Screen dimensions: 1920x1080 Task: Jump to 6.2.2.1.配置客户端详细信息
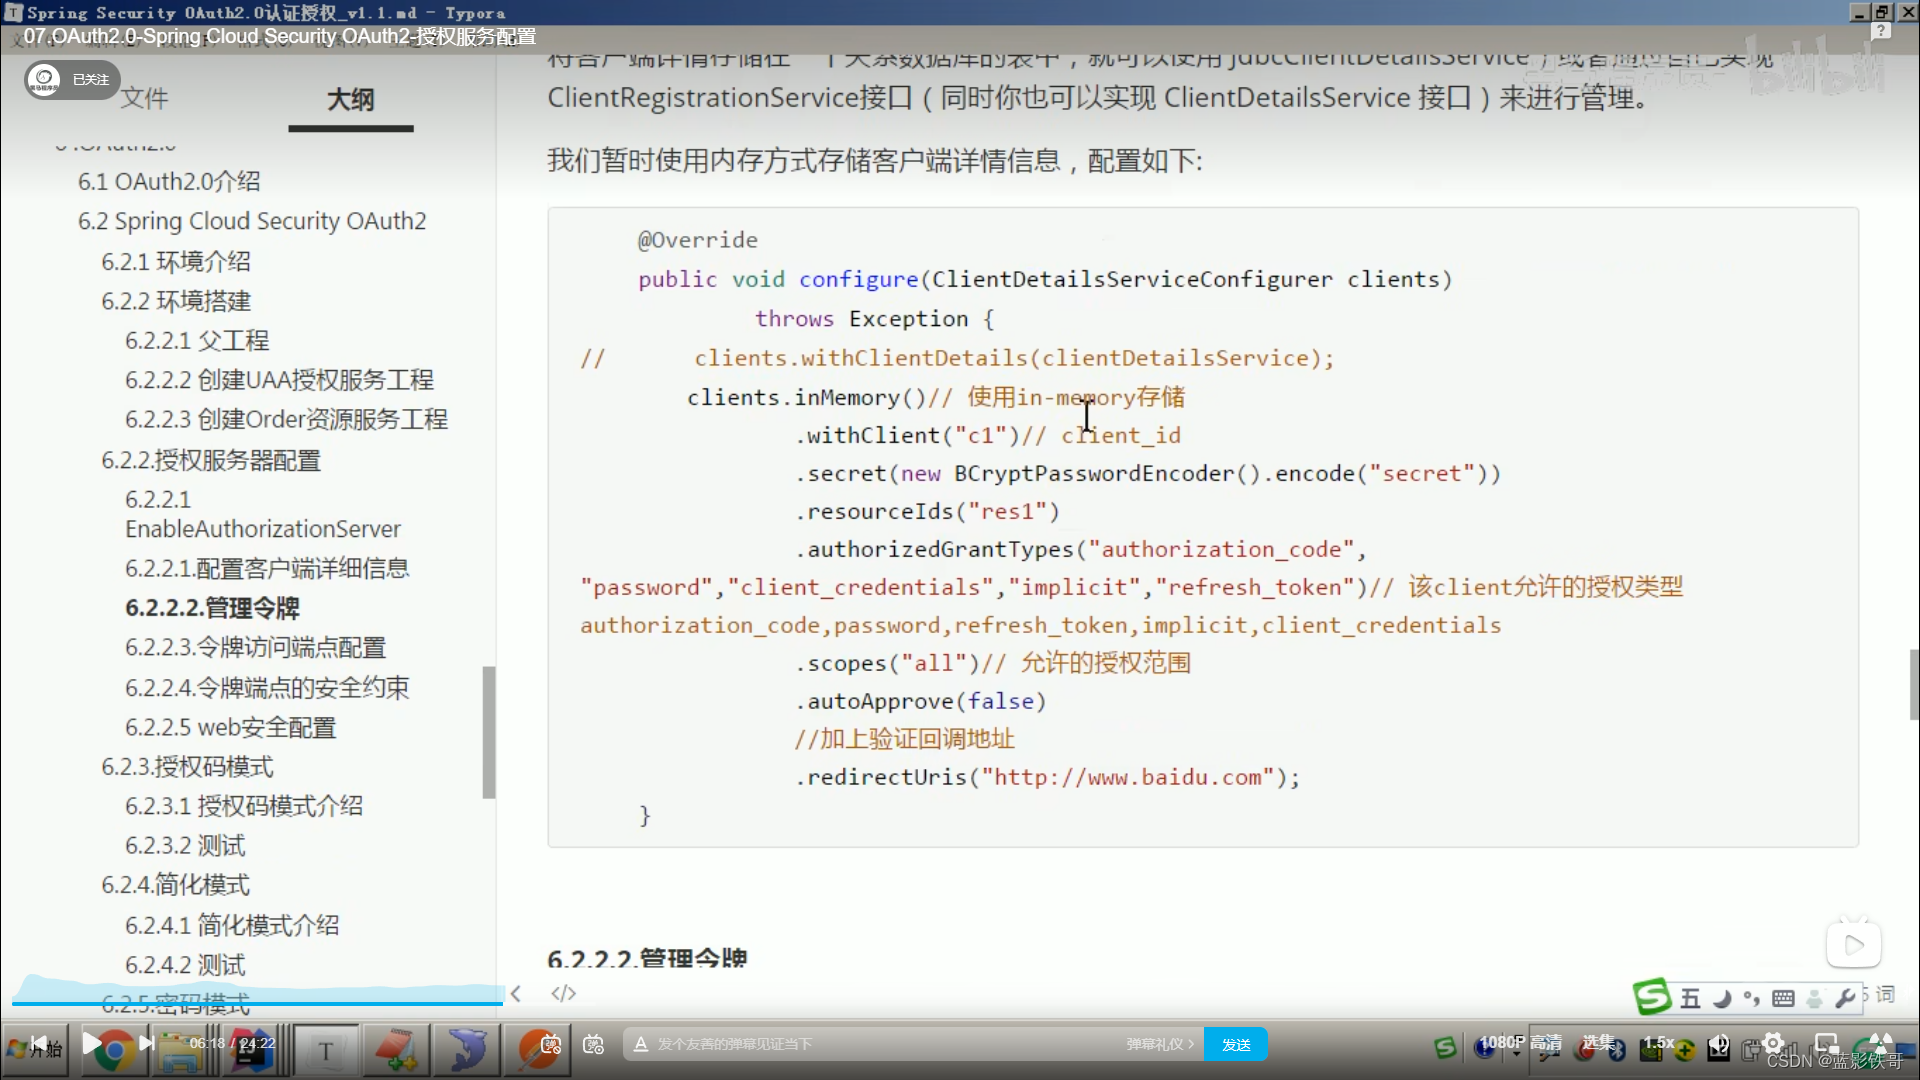point(267,568)
